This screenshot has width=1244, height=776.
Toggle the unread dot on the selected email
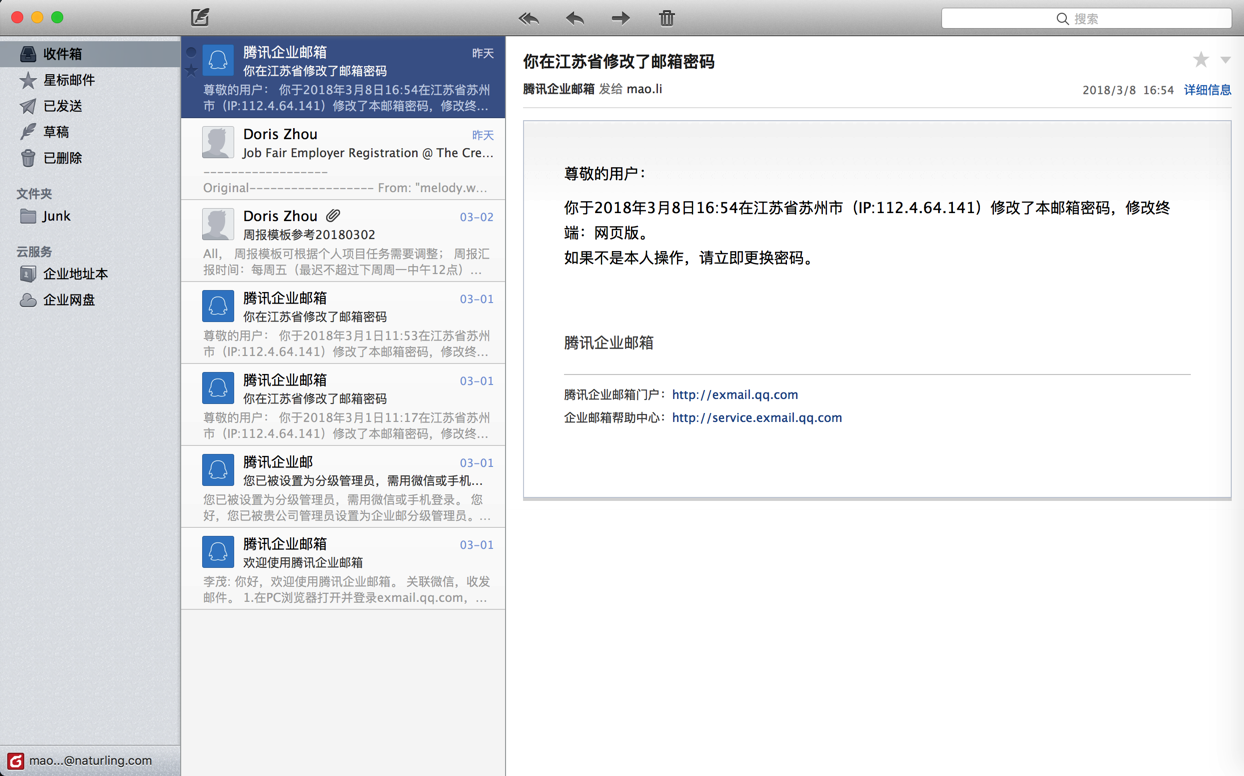point(192,52)
